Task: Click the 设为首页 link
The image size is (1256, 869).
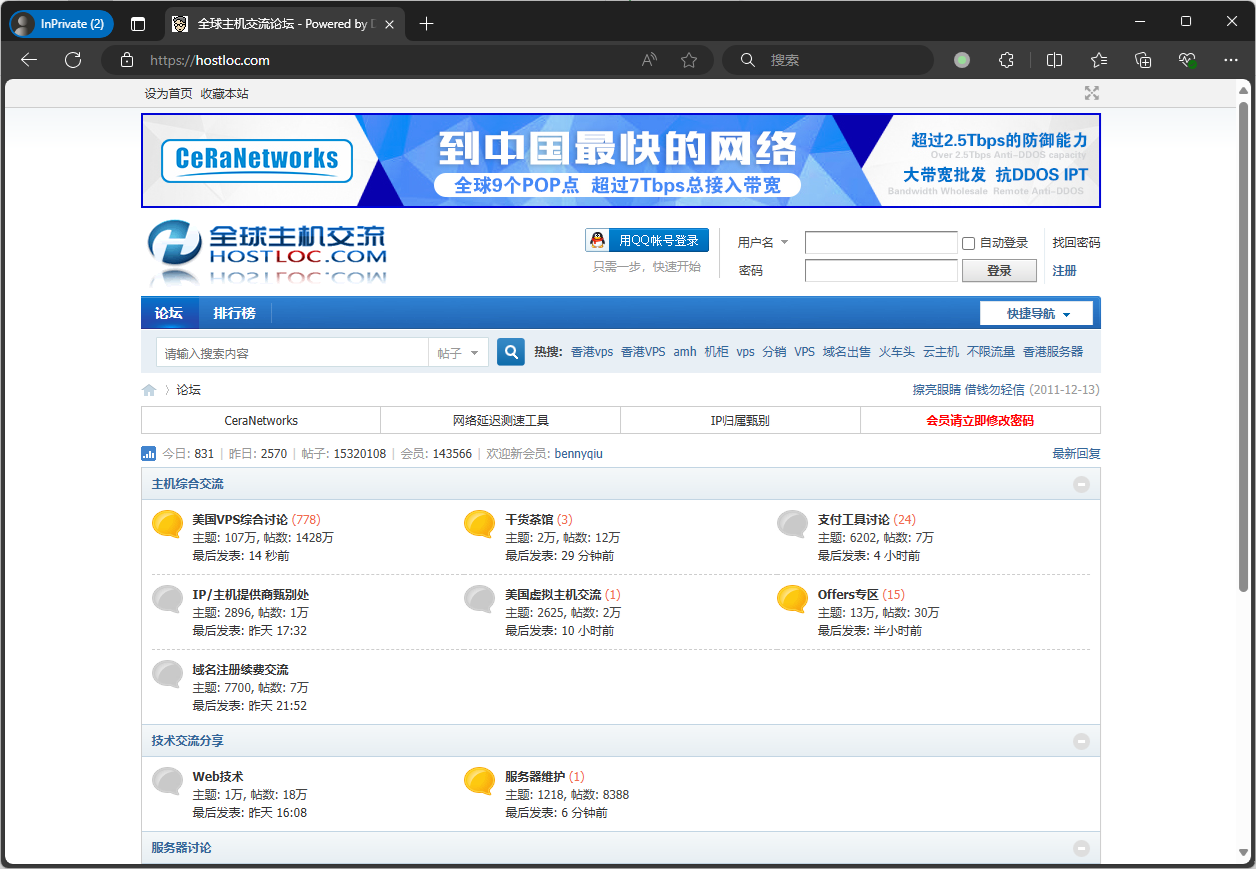Action: (x=168, y=93)
